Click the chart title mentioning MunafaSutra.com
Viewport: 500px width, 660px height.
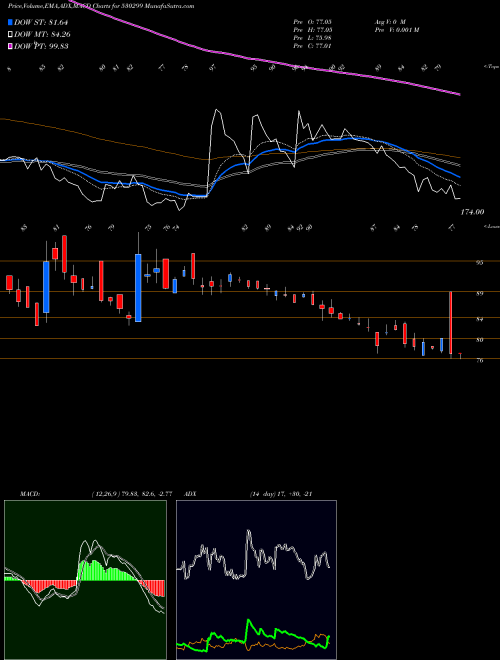click(x=101, y=6)
